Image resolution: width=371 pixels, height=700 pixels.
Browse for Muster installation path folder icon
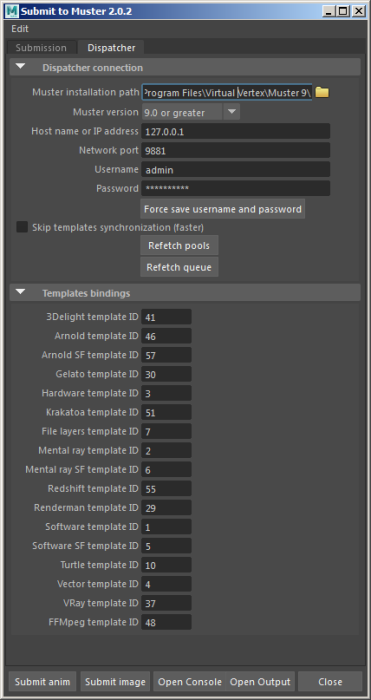tap(322, 92)
